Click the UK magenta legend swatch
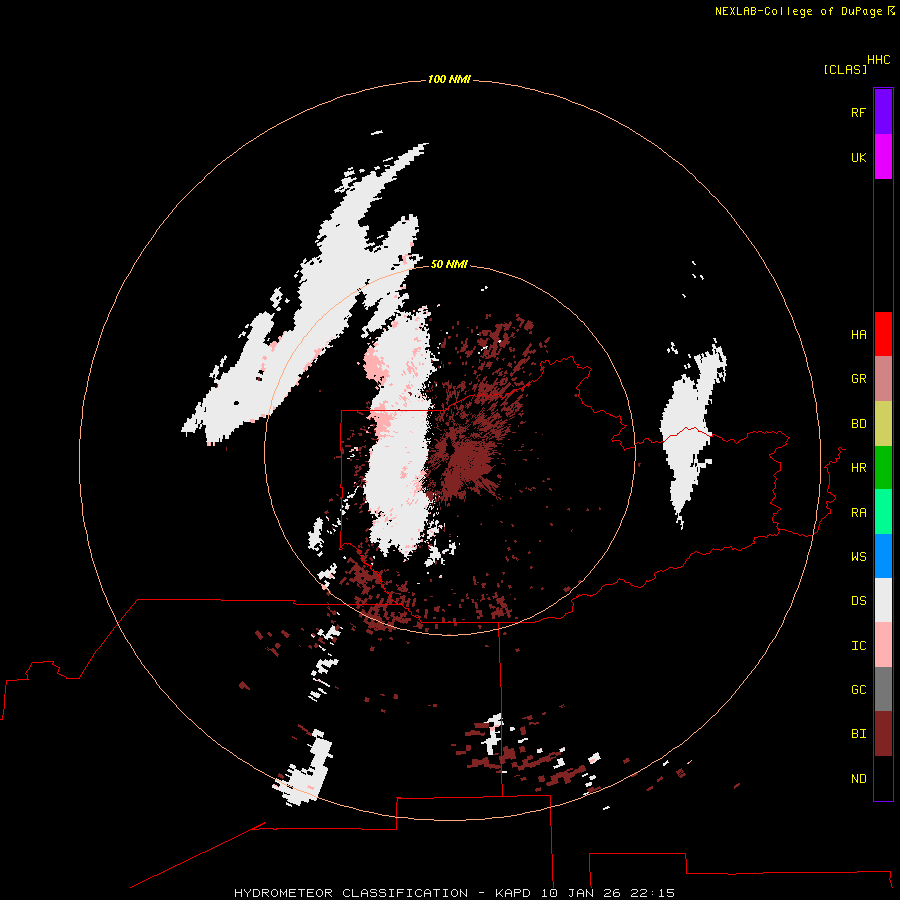 coord(883,157)
